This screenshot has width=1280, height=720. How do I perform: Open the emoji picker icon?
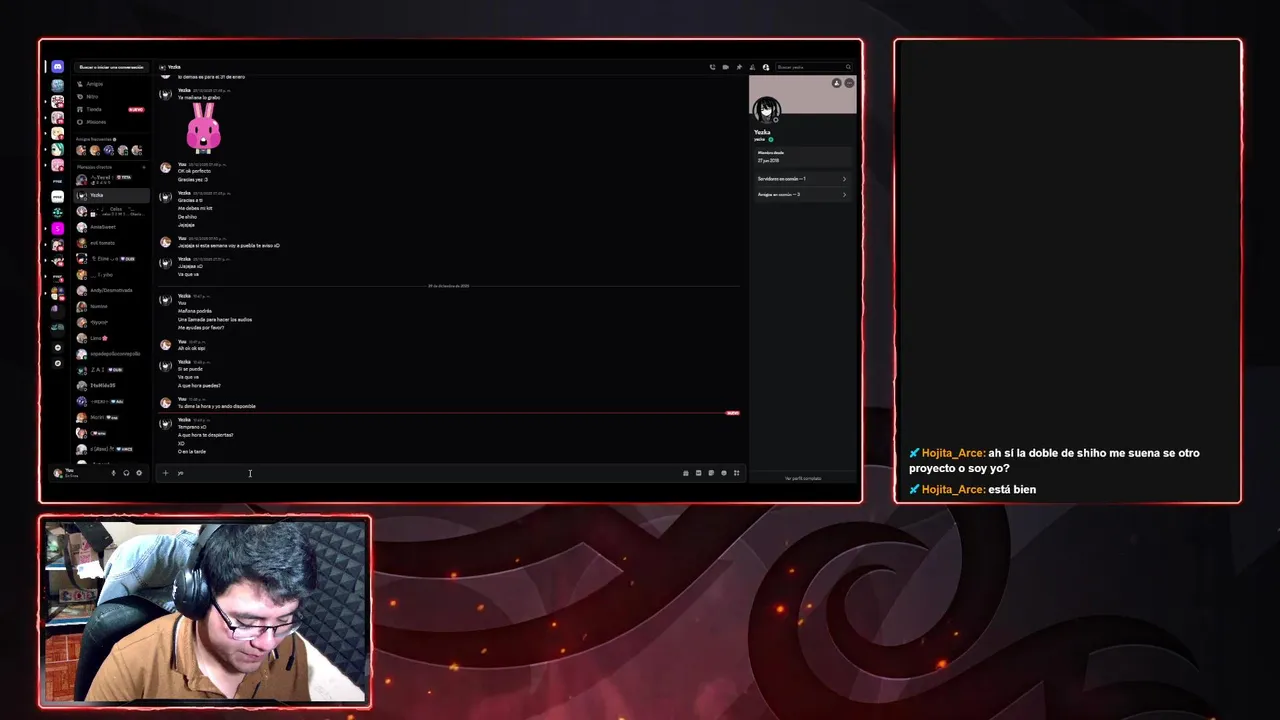click(x=724, y=473)
